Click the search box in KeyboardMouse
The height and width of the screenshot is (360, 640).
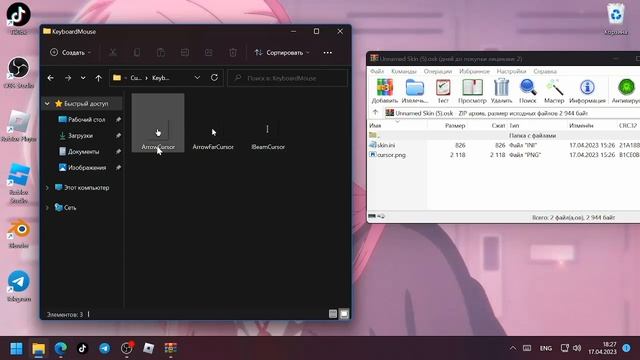(x=287, y=78)
